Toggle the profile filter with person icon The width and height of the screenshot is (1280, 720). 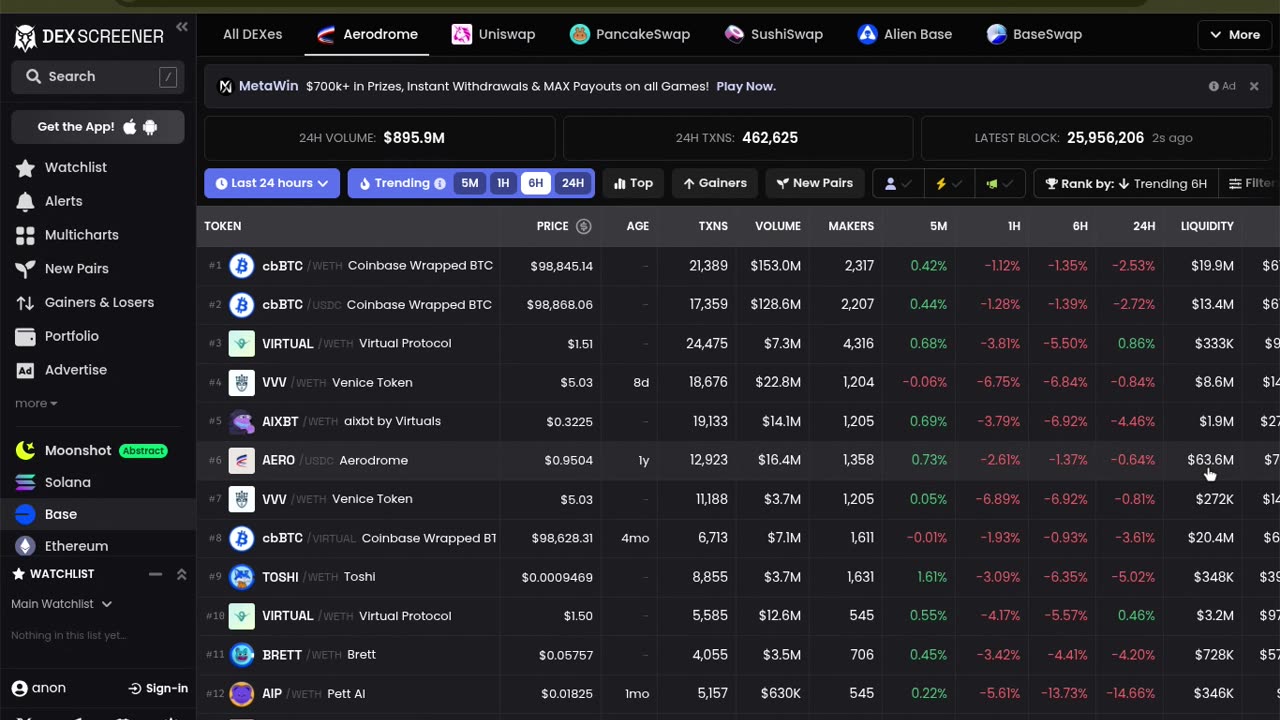coord(897,183)
